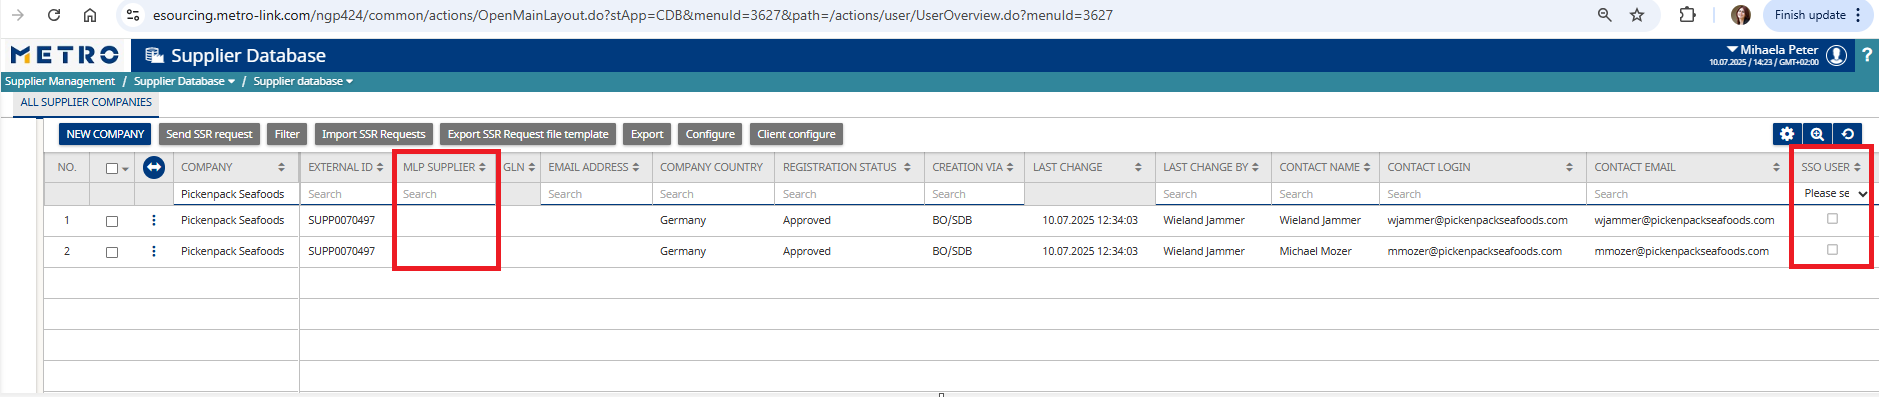The height and width of the screenshot is (397, 1879).
Task: Click the Filter button
Action: coord(287,134)
